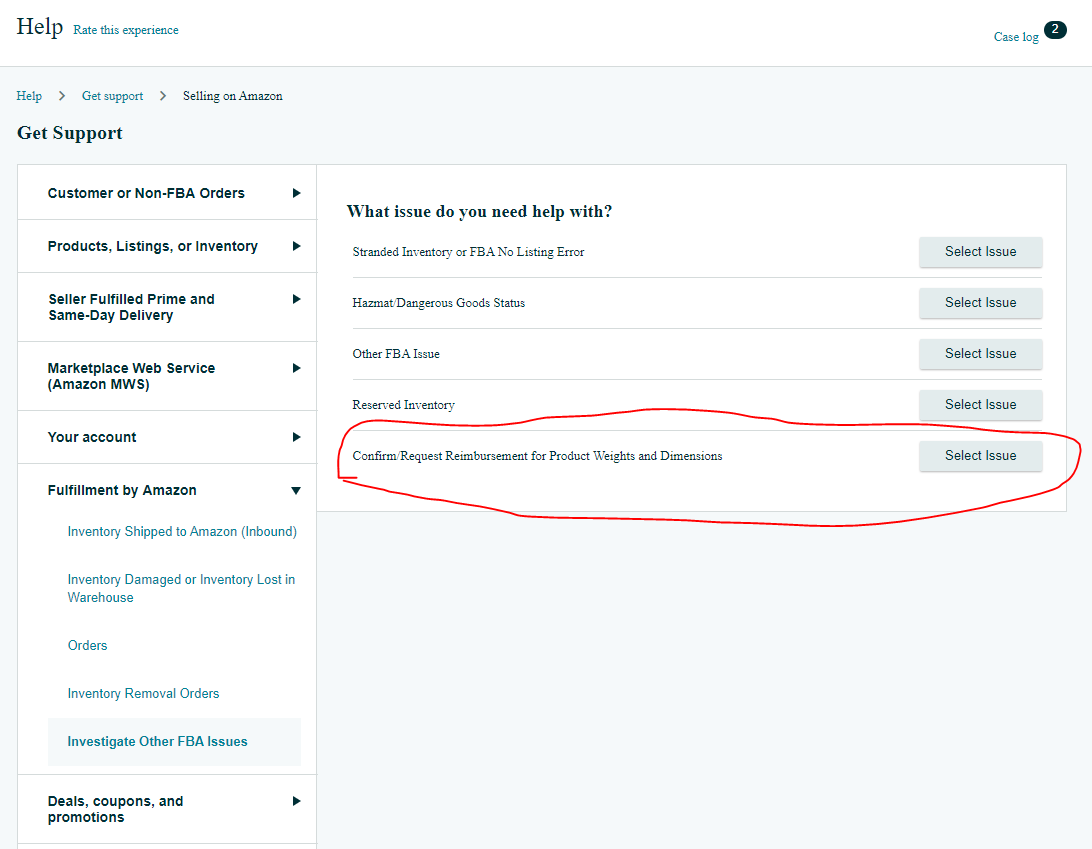
Task: Expand Seller Fulfilled Prime arrow
Action: click(x=296, y=299)
